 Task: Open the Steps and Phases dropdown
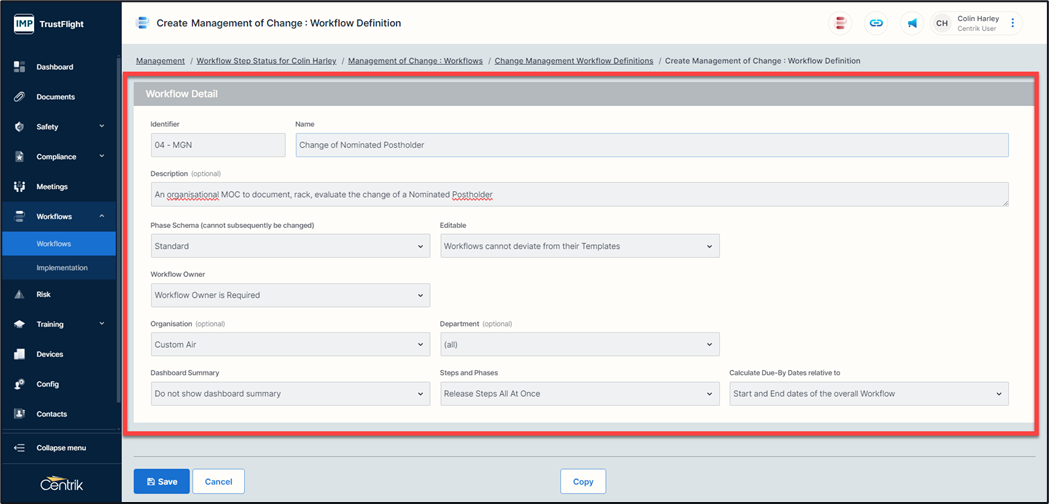580,394
